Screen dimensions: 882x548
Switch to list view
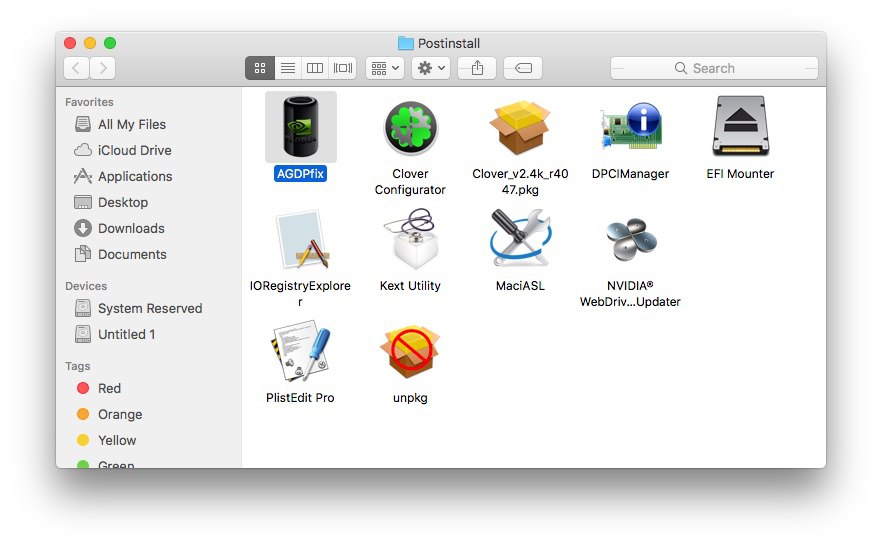pos(288,68)
